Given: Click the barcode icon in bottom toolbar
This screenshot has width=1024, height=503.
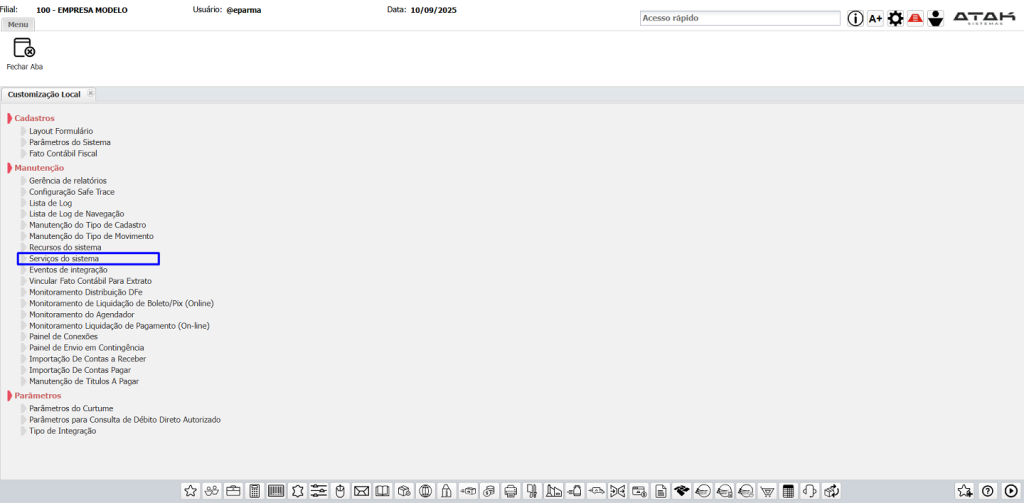Looking at the screenshot, I should click(x=276, y=491).
